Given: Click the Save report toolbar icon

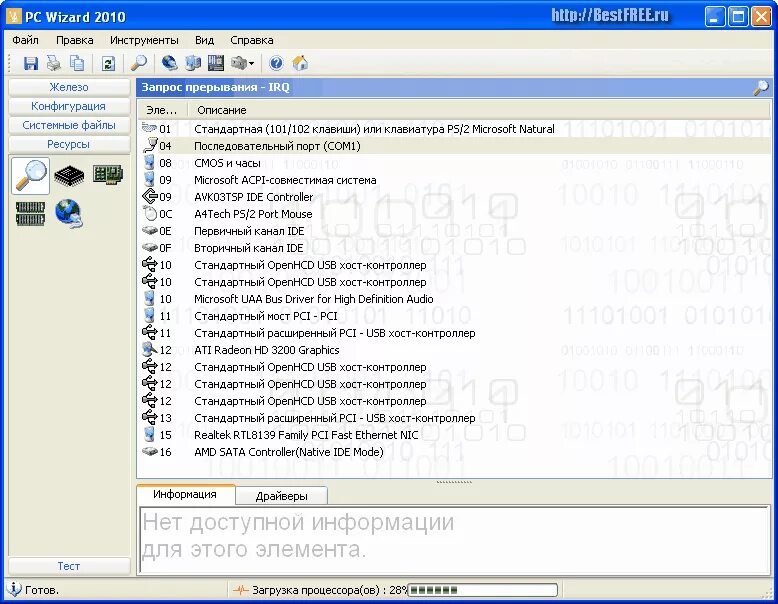Looking at the screenshot, I should tap(31, 63).
